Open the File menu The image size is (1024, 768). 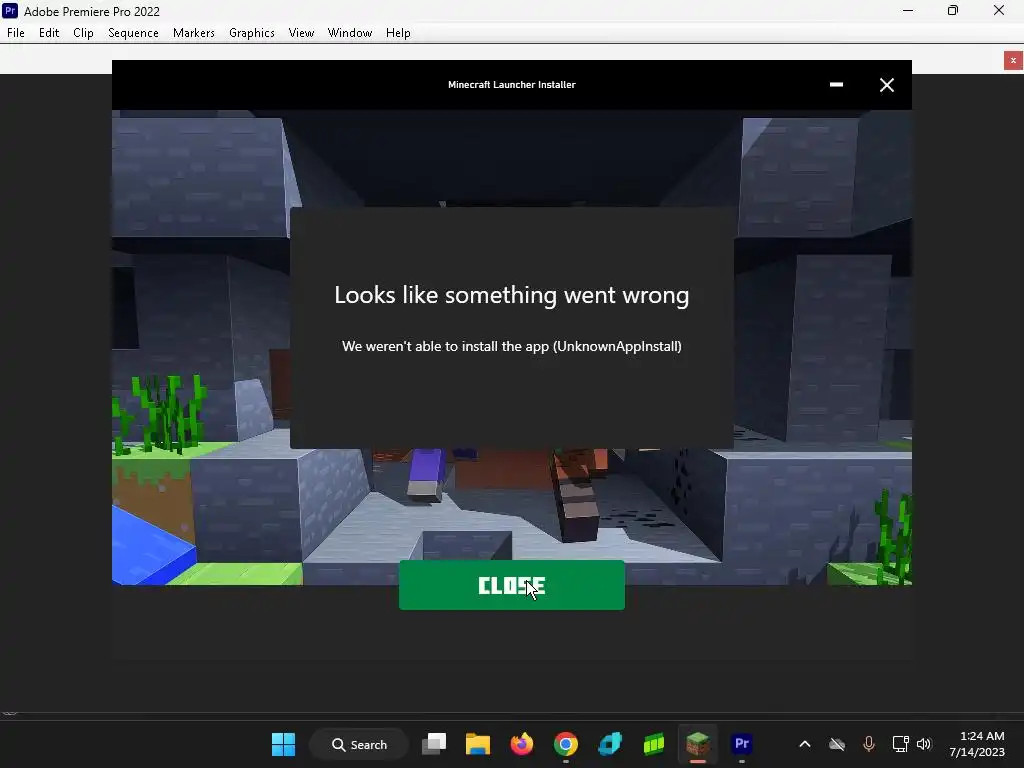tap(16, 33)
